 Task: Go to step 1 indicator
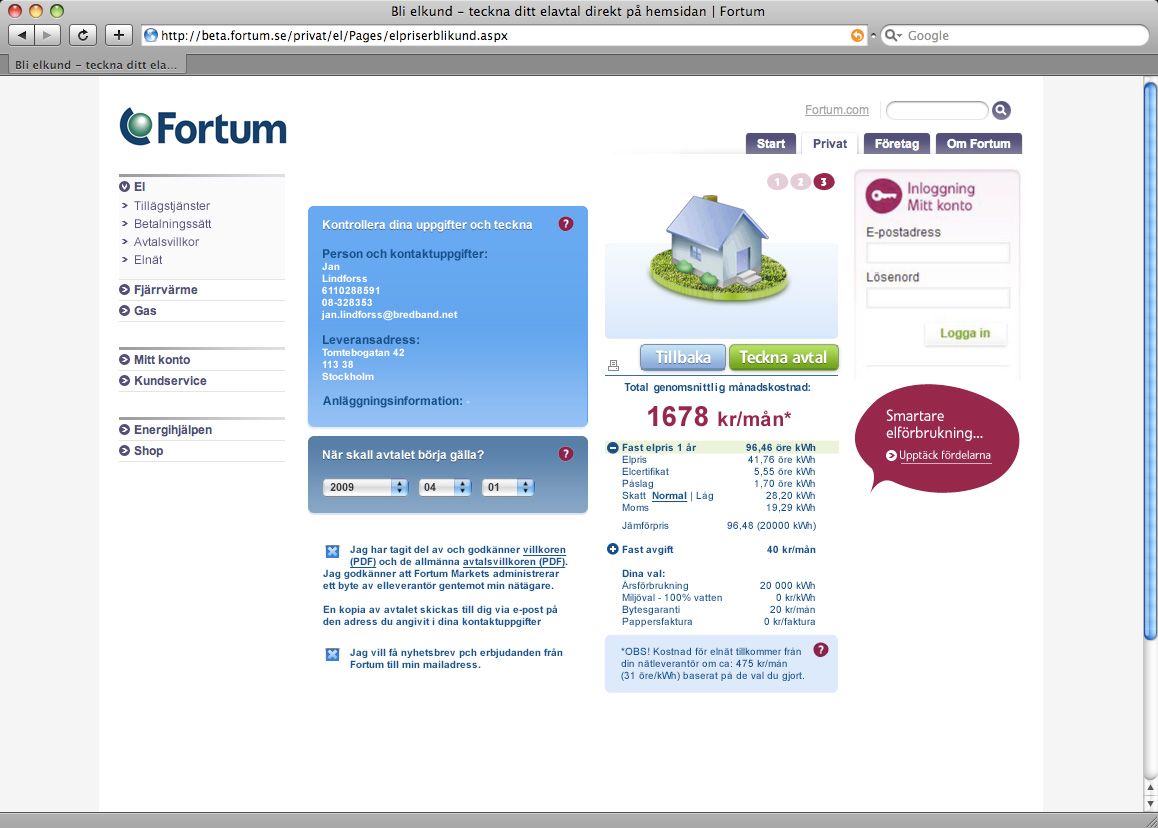tap(777, 182)
